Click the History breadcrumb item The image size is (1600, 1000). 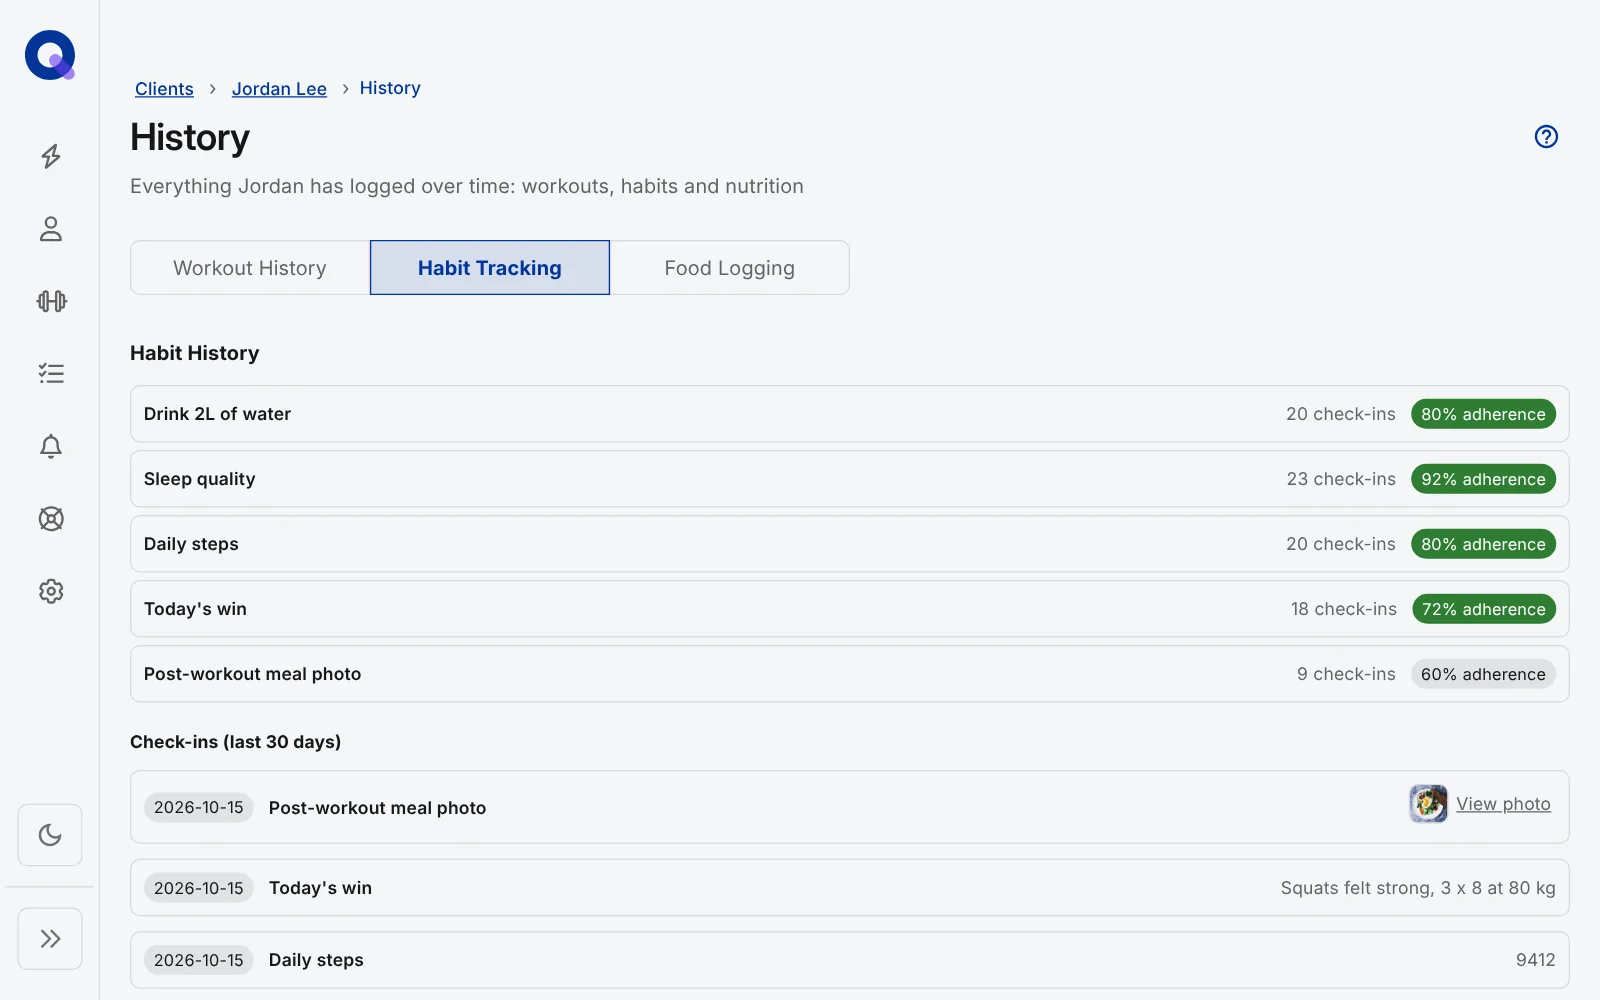pos(390,88)
